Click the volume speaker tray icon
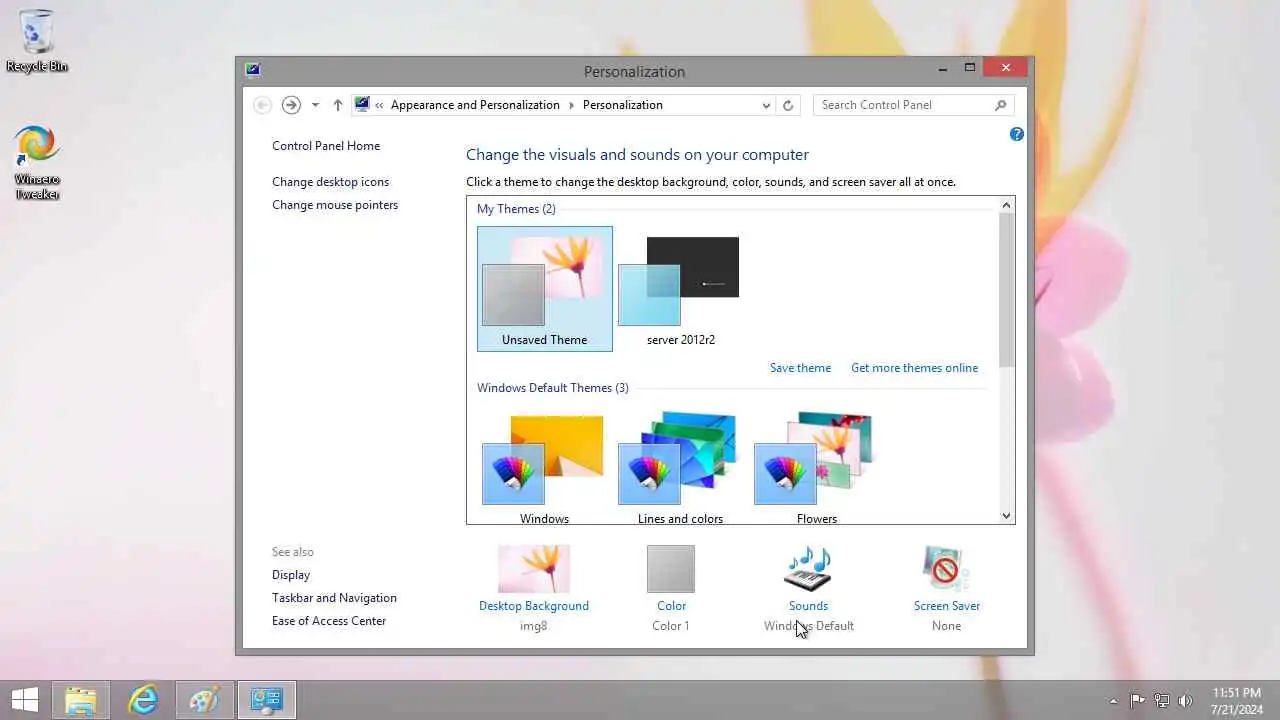 coord(1186,701)
